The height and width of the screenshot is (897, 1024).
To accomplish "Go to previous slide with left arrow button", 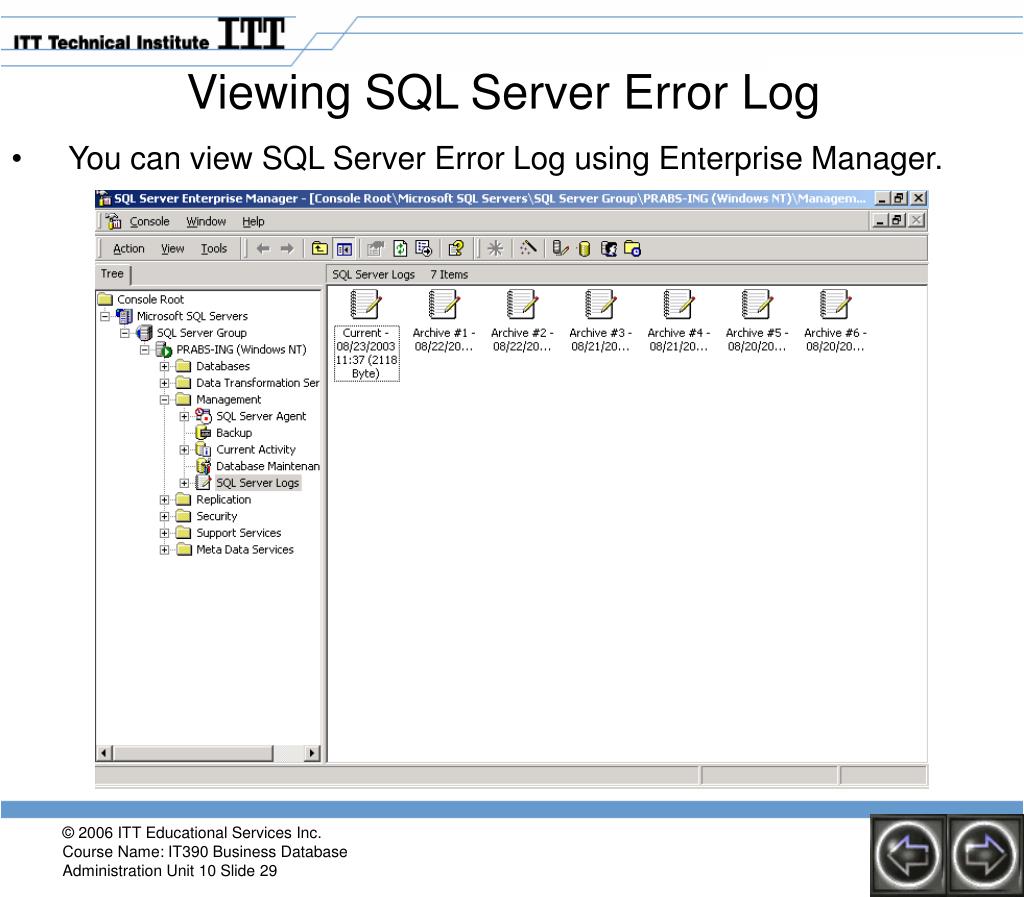I will pyautogui.click(x=908, y=855).
